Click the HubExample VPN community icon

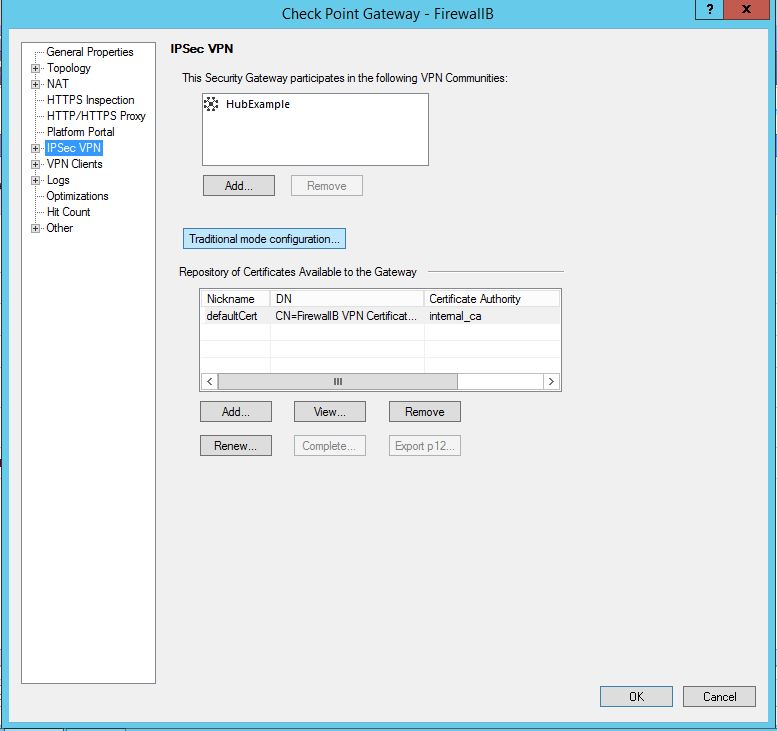click(211, 104)
